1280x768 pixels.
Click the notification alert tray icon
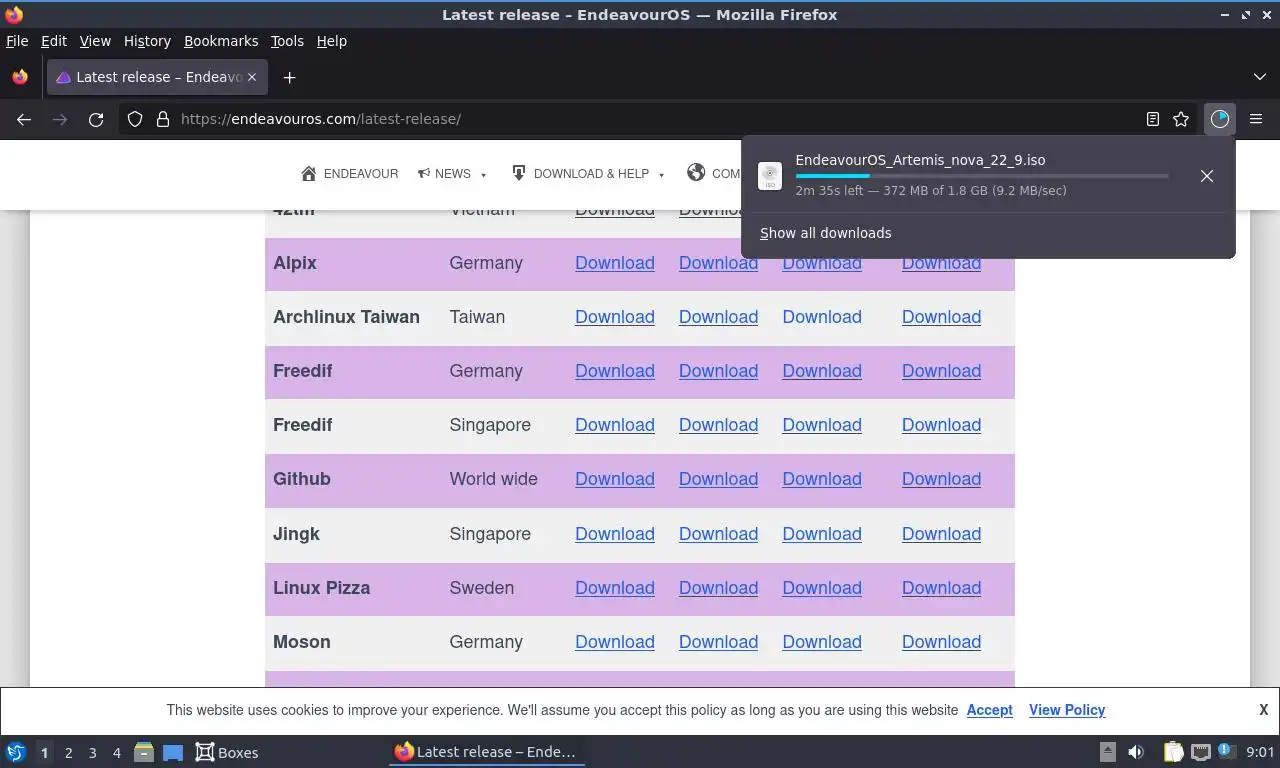tap(1227, 752)
